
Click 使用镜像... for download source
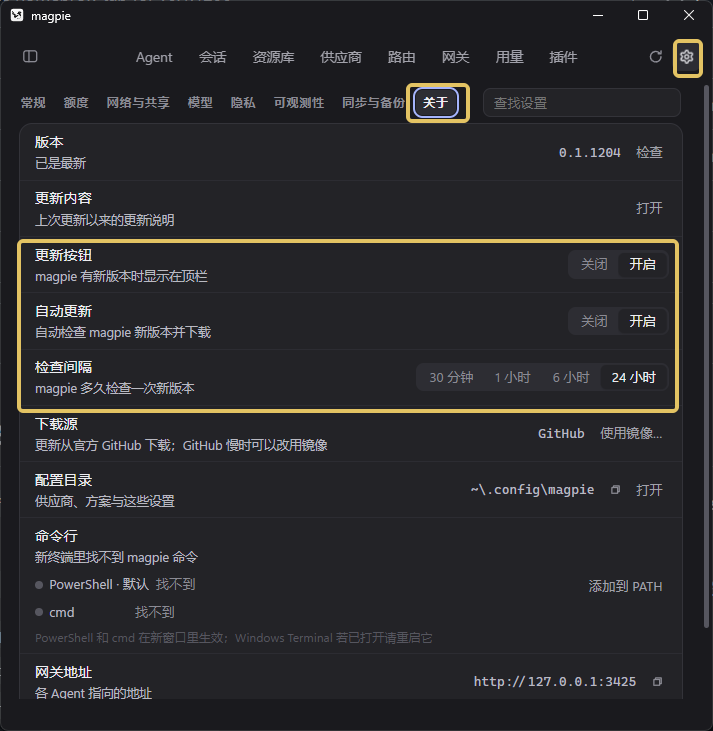click(x=631, y=434)
